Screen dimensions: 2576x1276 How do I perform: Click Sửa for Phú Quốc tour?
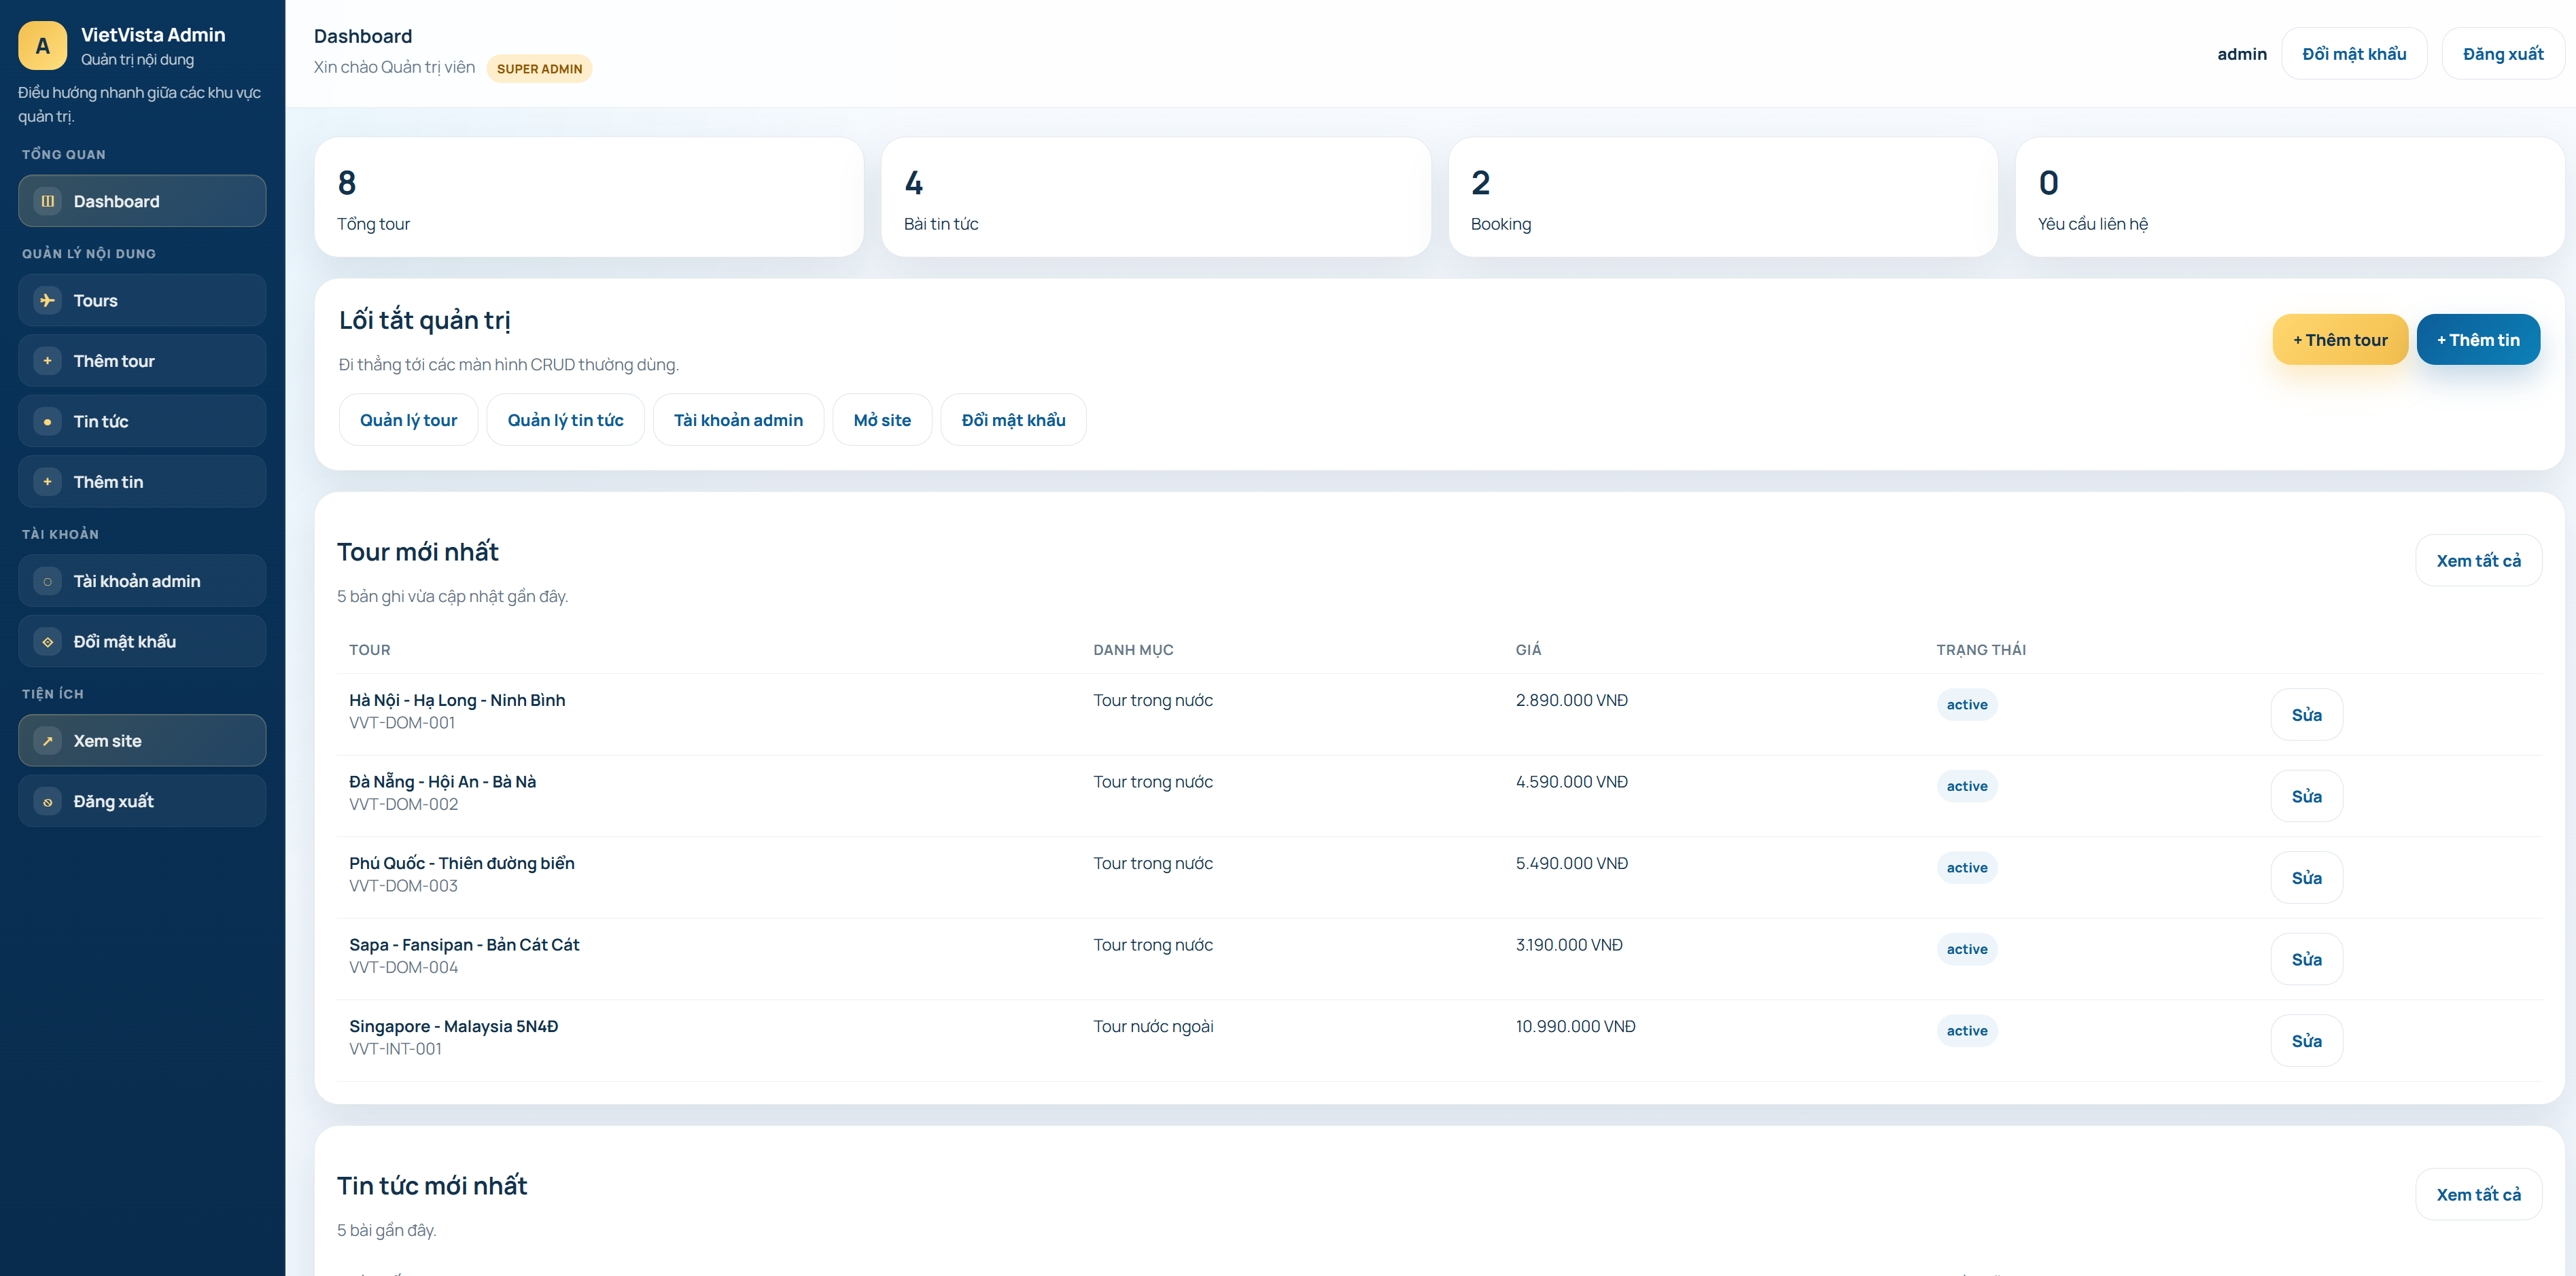point(2306,878)
